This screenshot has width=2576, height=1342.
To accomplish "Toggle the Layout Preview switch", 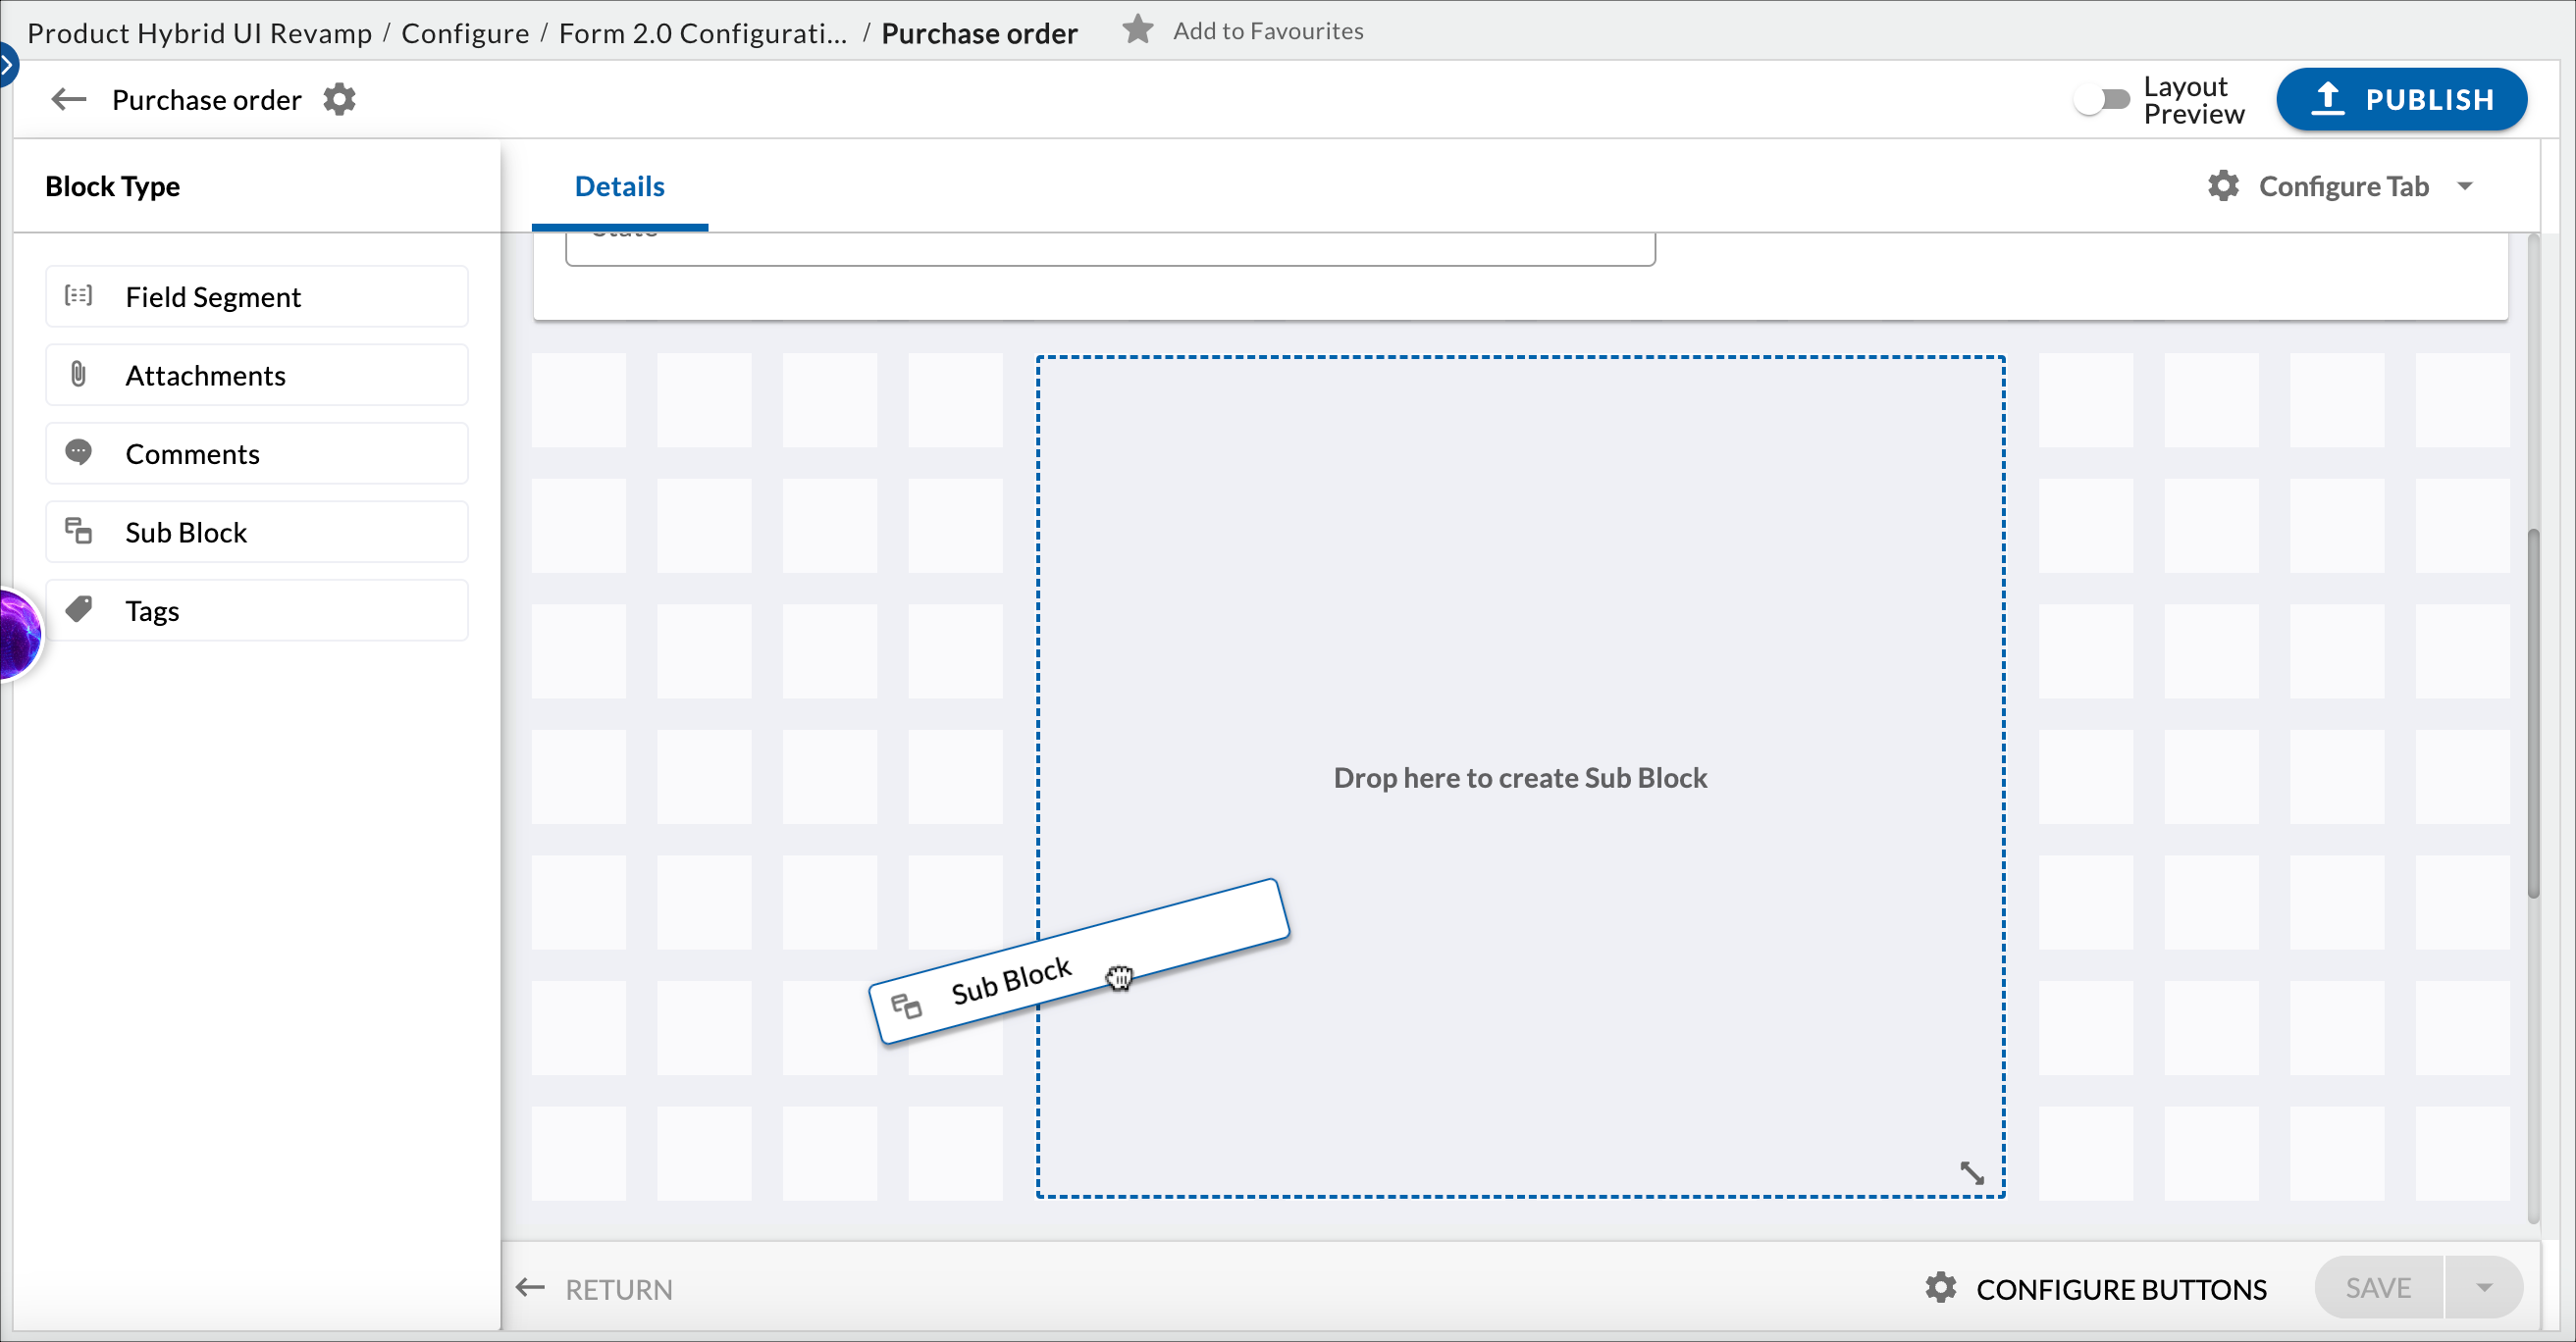I will coord(2101,99).
